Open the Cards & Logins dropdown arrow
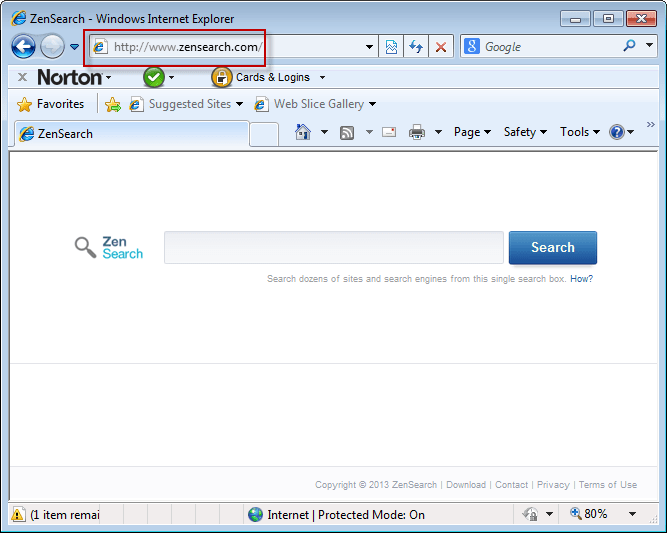The height and width of the screenshot is (533, 667). [322, 77]
